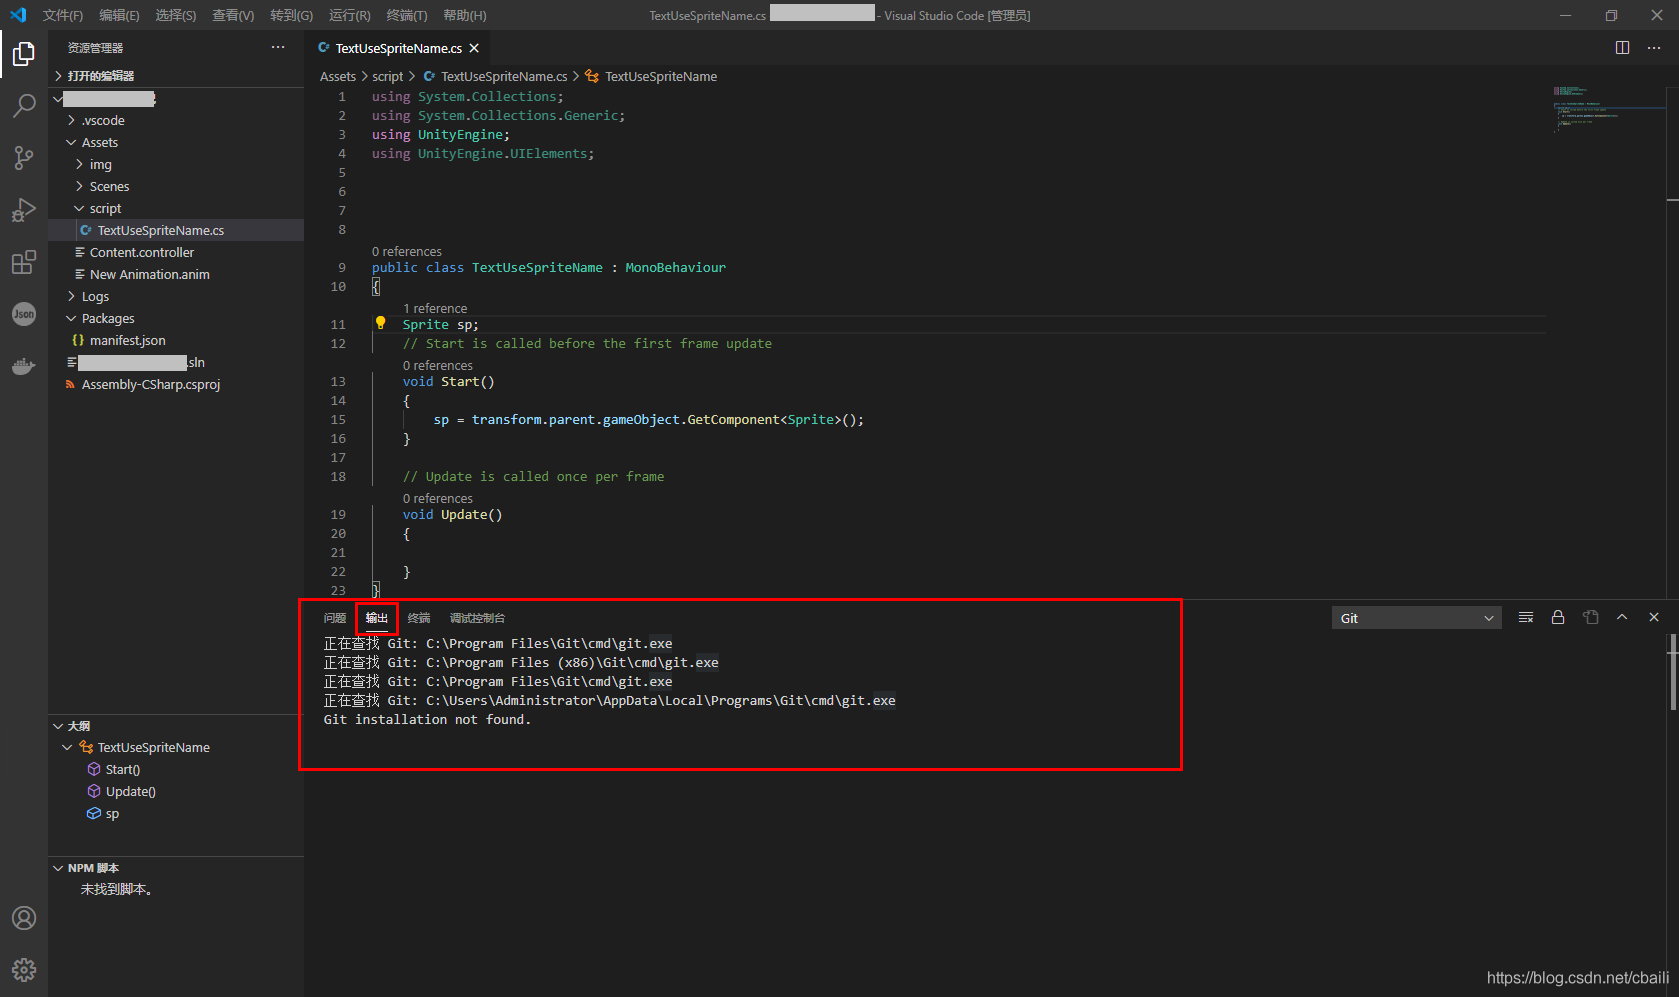
Task: Switch to the 终端 panel tab
Action: (x=419, y=618)
